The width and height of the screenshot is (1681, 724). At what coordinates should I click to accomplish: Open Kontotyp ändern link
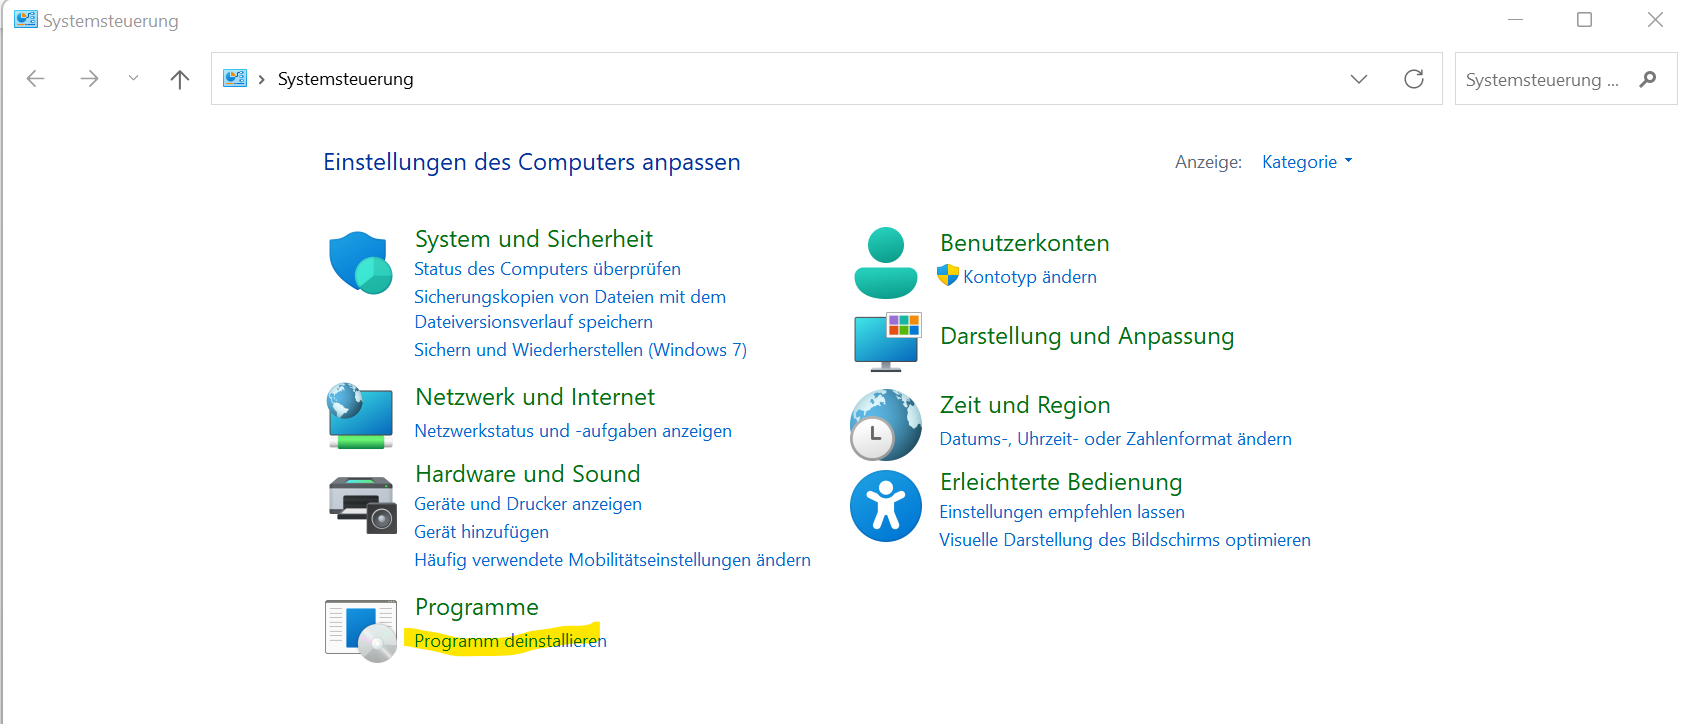1029,277
